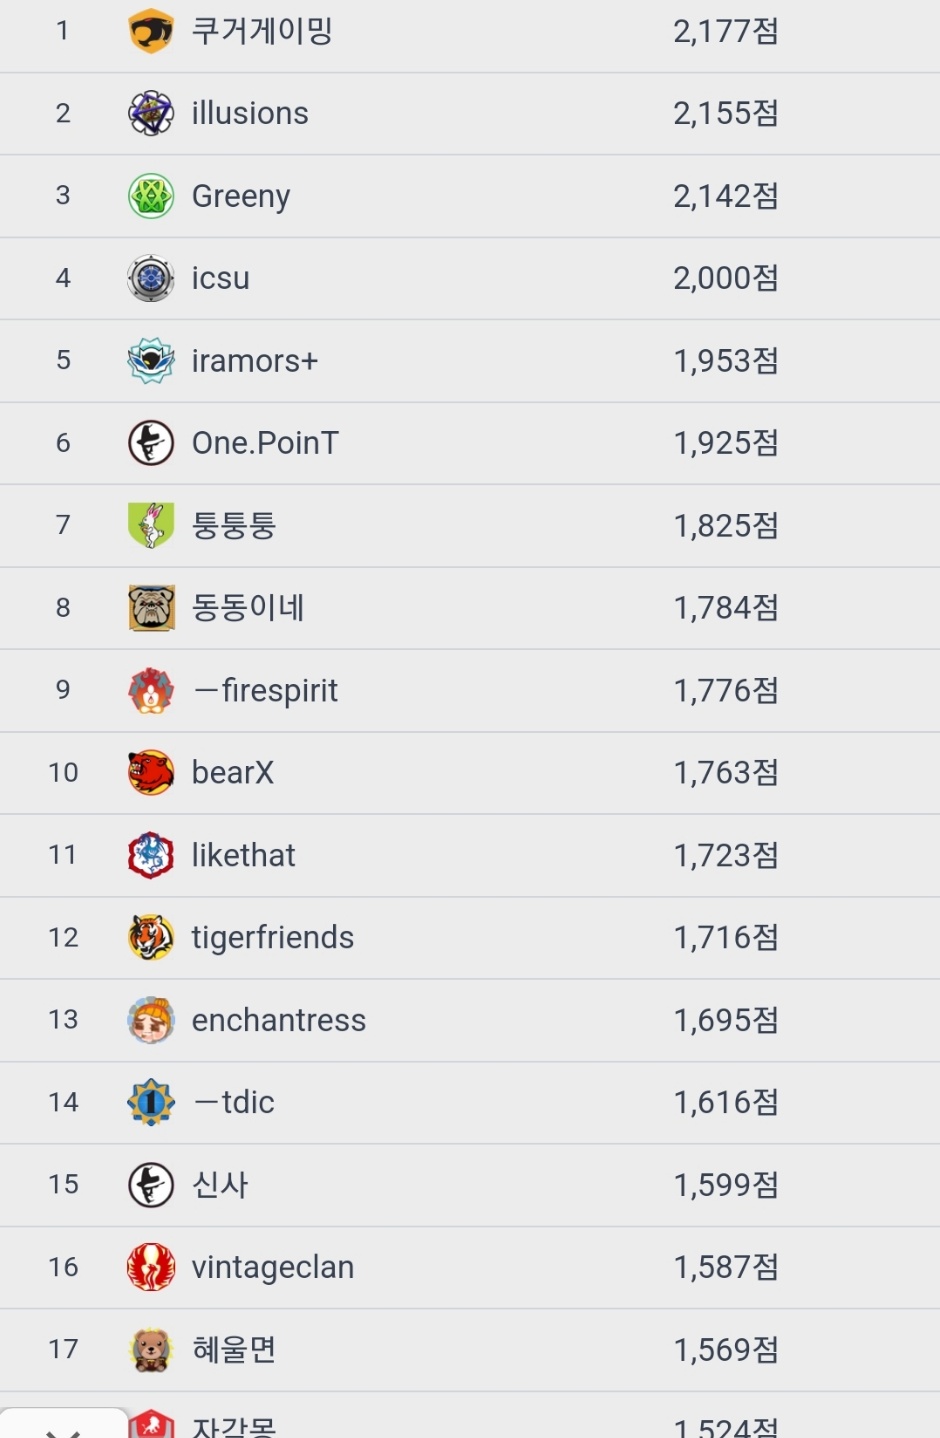The width and height of the screenshot is (940, 1438).
Task: Open the likethat clan name
Action: [243, 855]
